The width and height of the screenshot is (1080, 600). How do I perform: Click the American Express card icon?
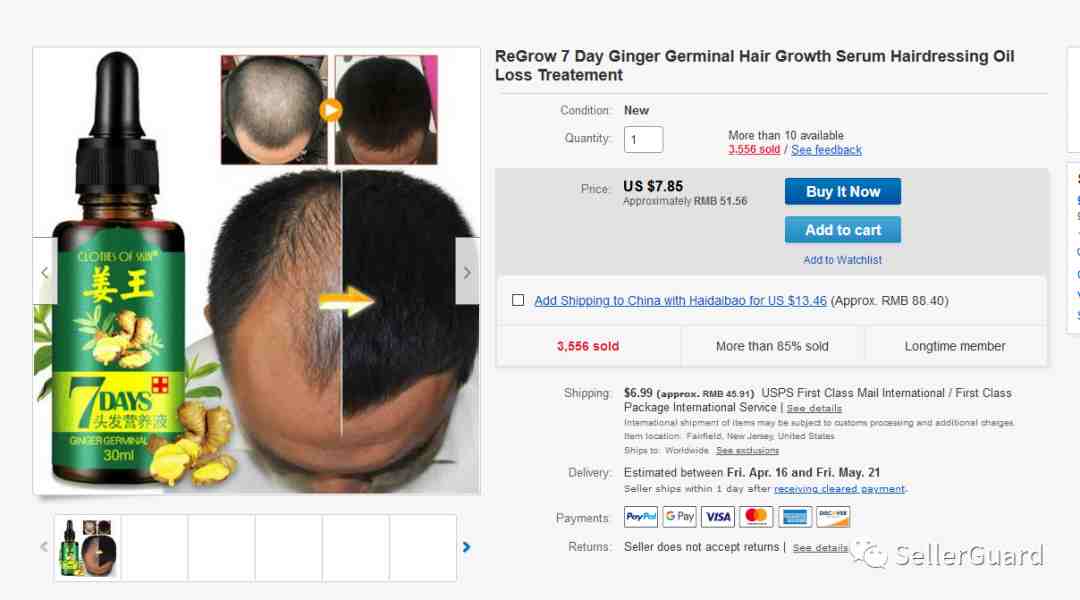tap(795, 517)
